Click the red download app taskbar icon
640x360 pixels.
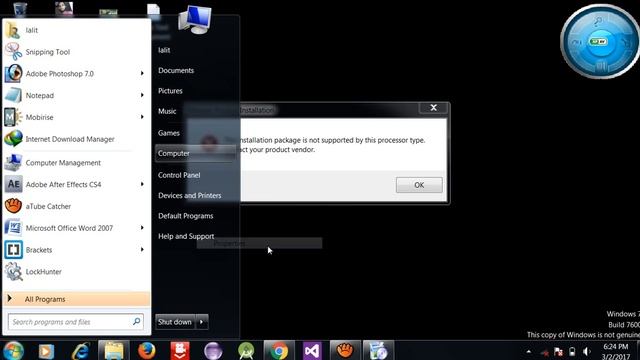tap(180, 351)
